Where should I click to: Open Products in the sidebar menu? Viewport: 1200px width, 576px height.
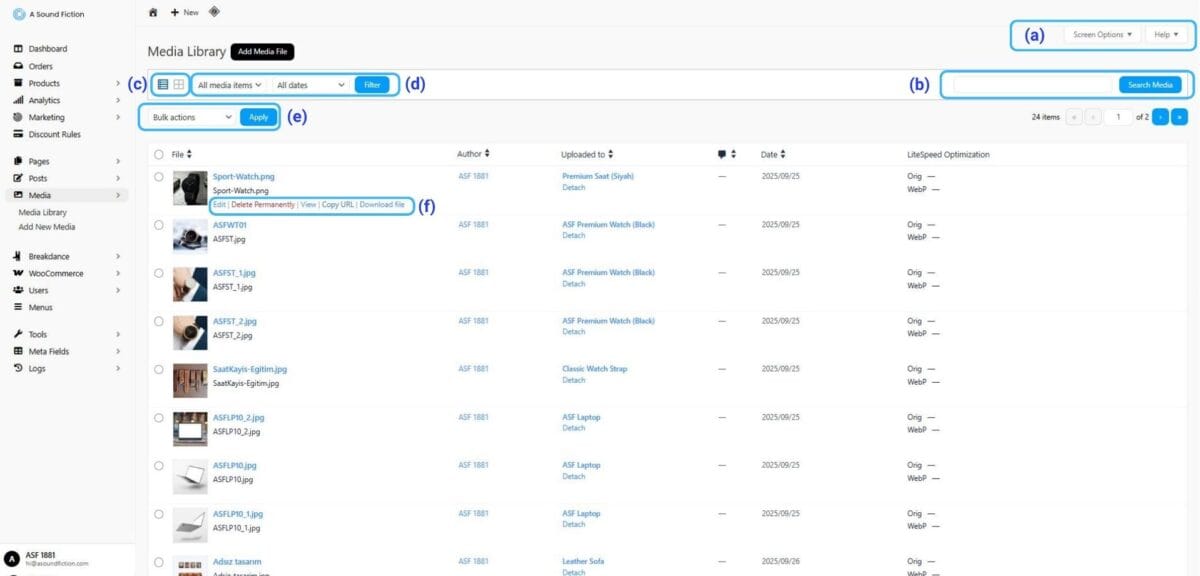[44, 83]
